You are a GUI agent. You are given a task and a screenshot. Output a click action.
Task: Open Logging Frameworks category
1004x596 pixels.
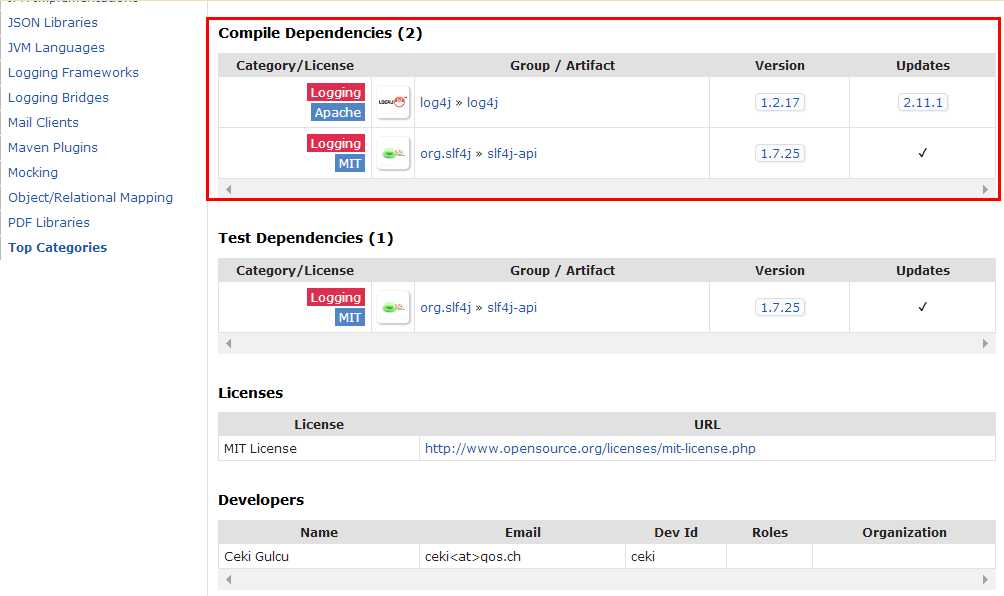(x=73, y=72)
